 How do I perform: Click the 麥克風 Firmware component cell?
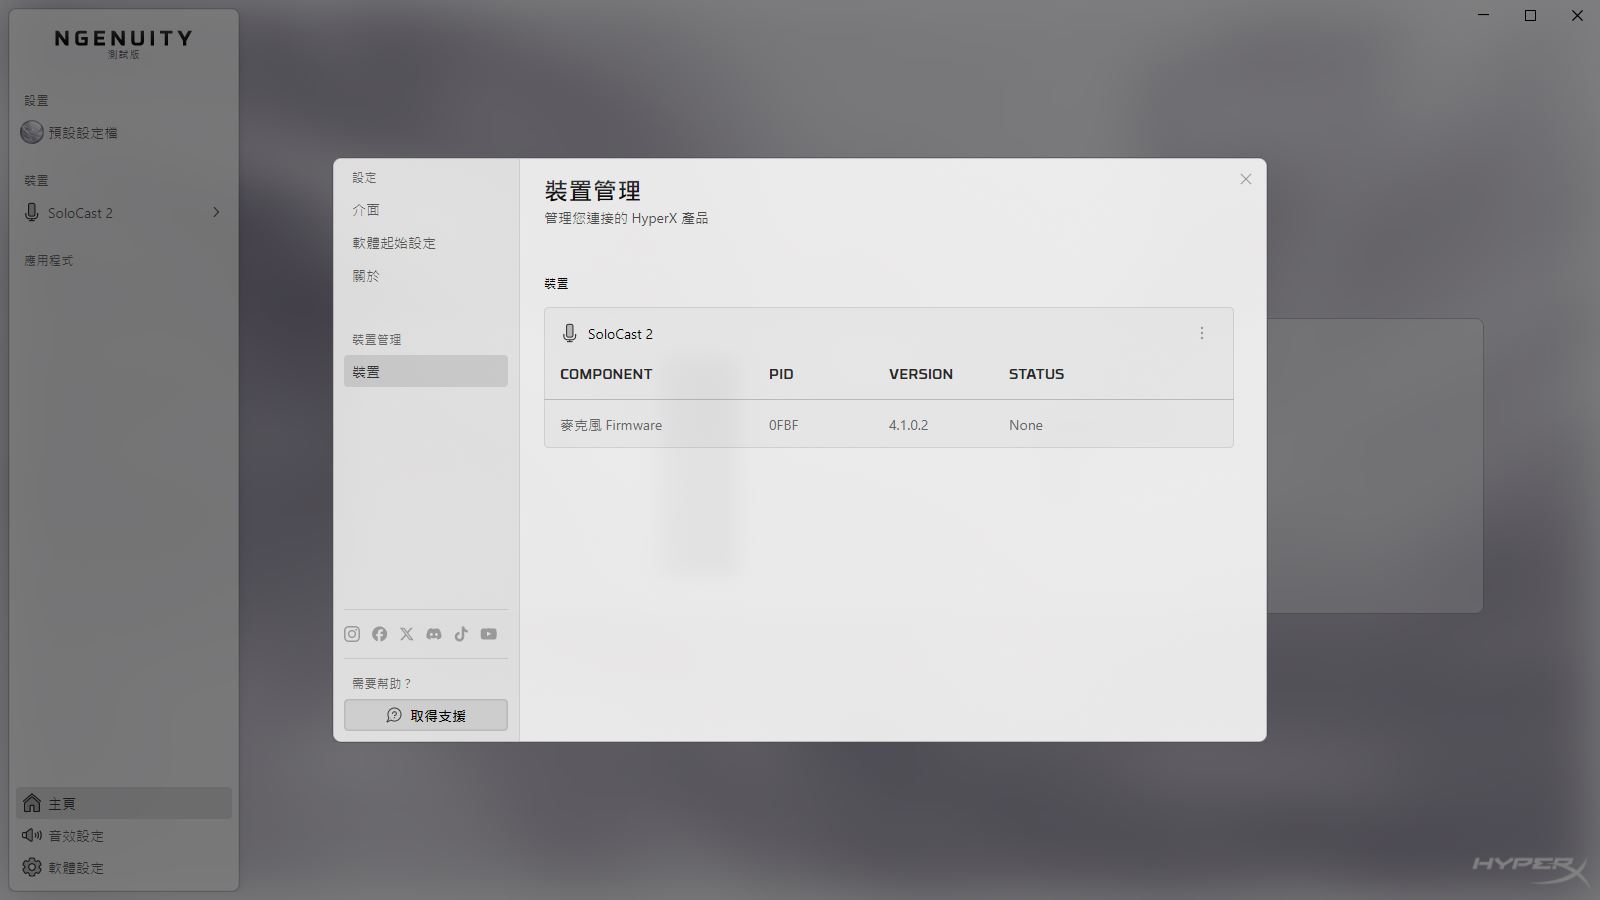(x=611, y=425)
